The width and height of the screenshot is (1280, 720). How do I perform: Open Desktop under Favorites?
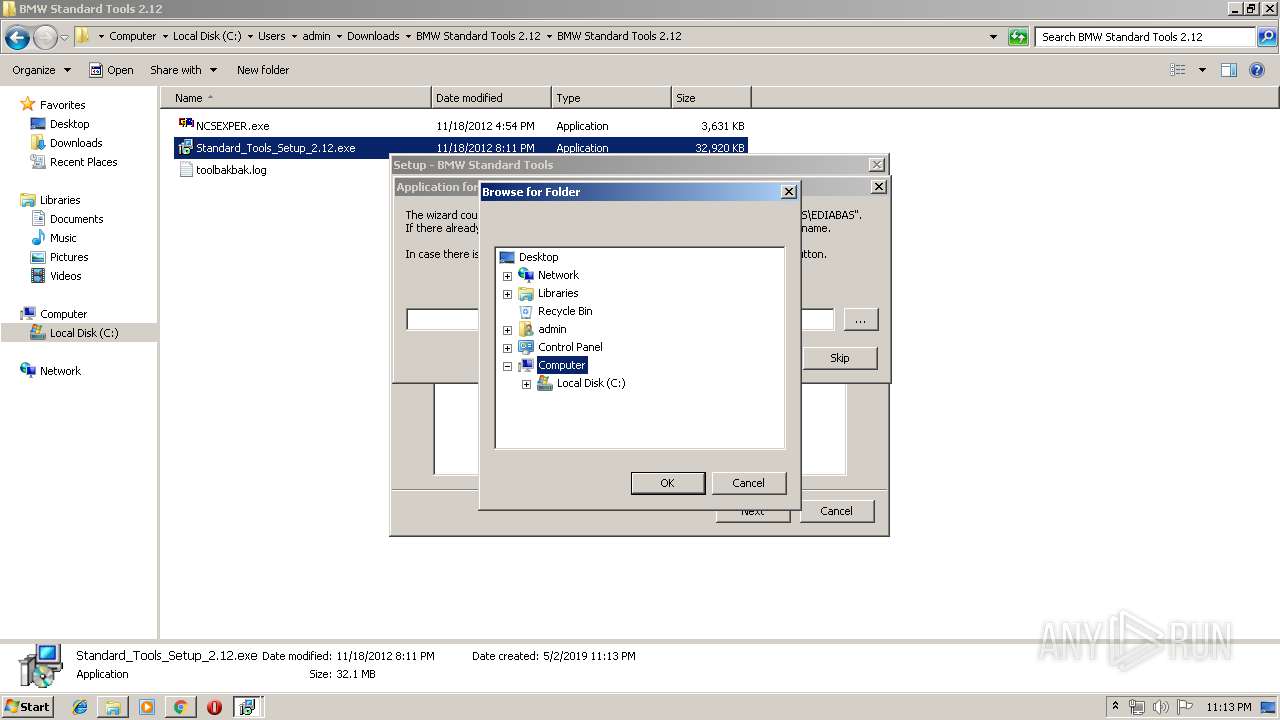[x=69, y=124]
